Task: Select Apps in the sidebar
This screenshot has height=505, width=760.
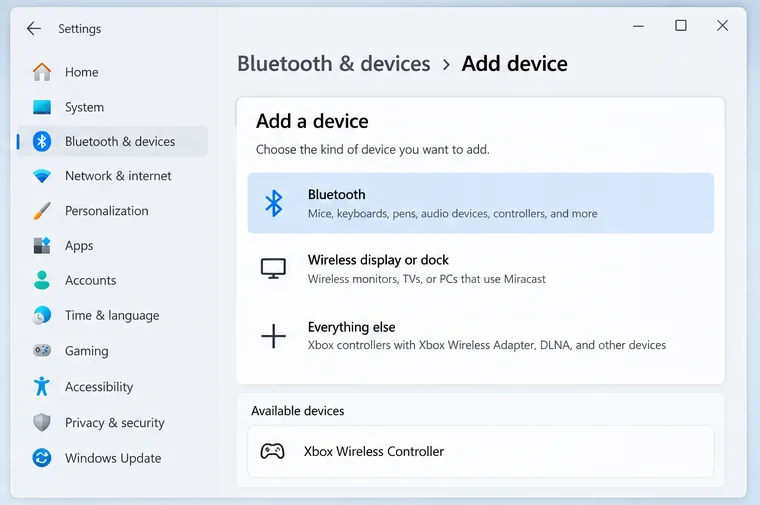Action: tap(113, 246)
